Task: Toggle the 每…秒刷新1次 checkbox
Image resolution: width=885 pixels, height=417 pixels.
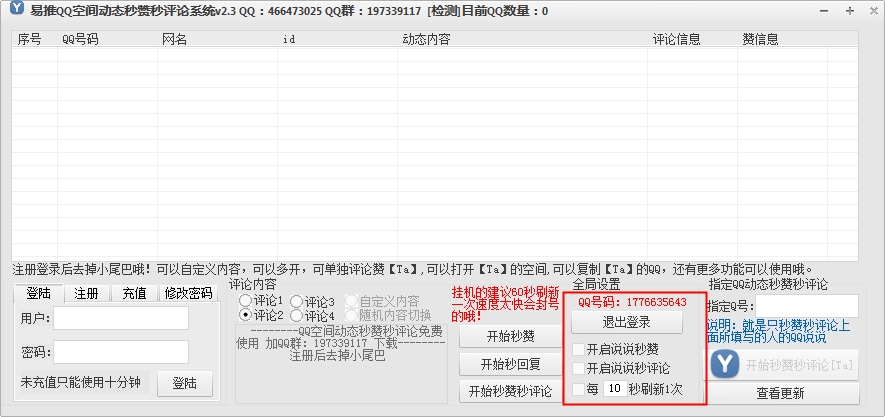Action: point(579,389)
